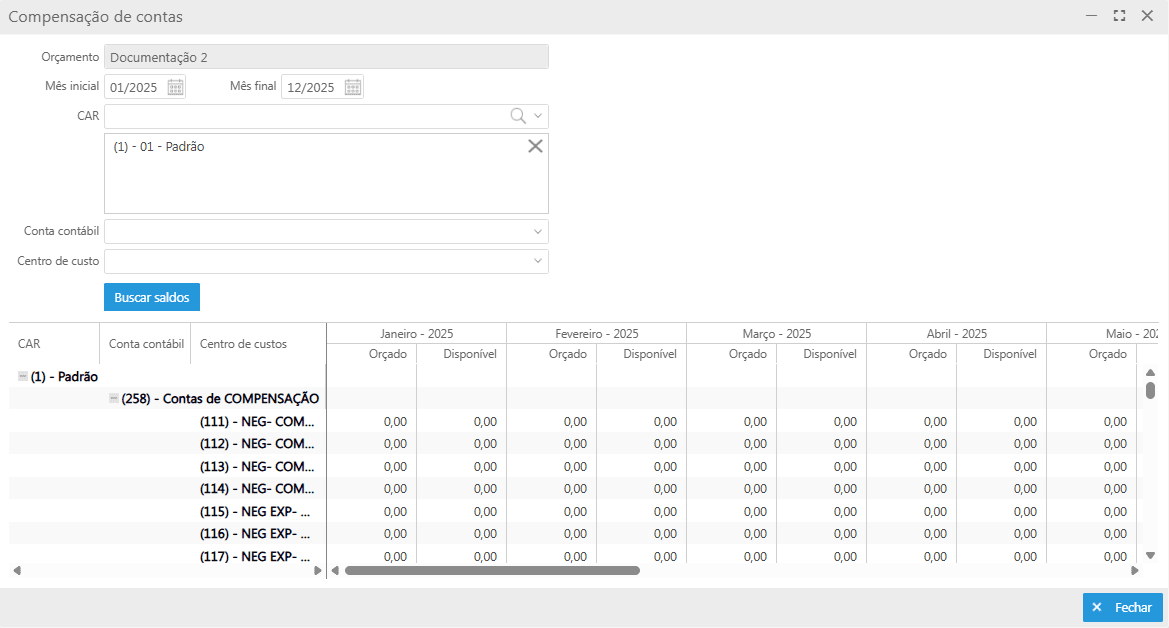
Task: Select the Conta contábil column header
Action: pyautogui.click(x=146, y=344)
